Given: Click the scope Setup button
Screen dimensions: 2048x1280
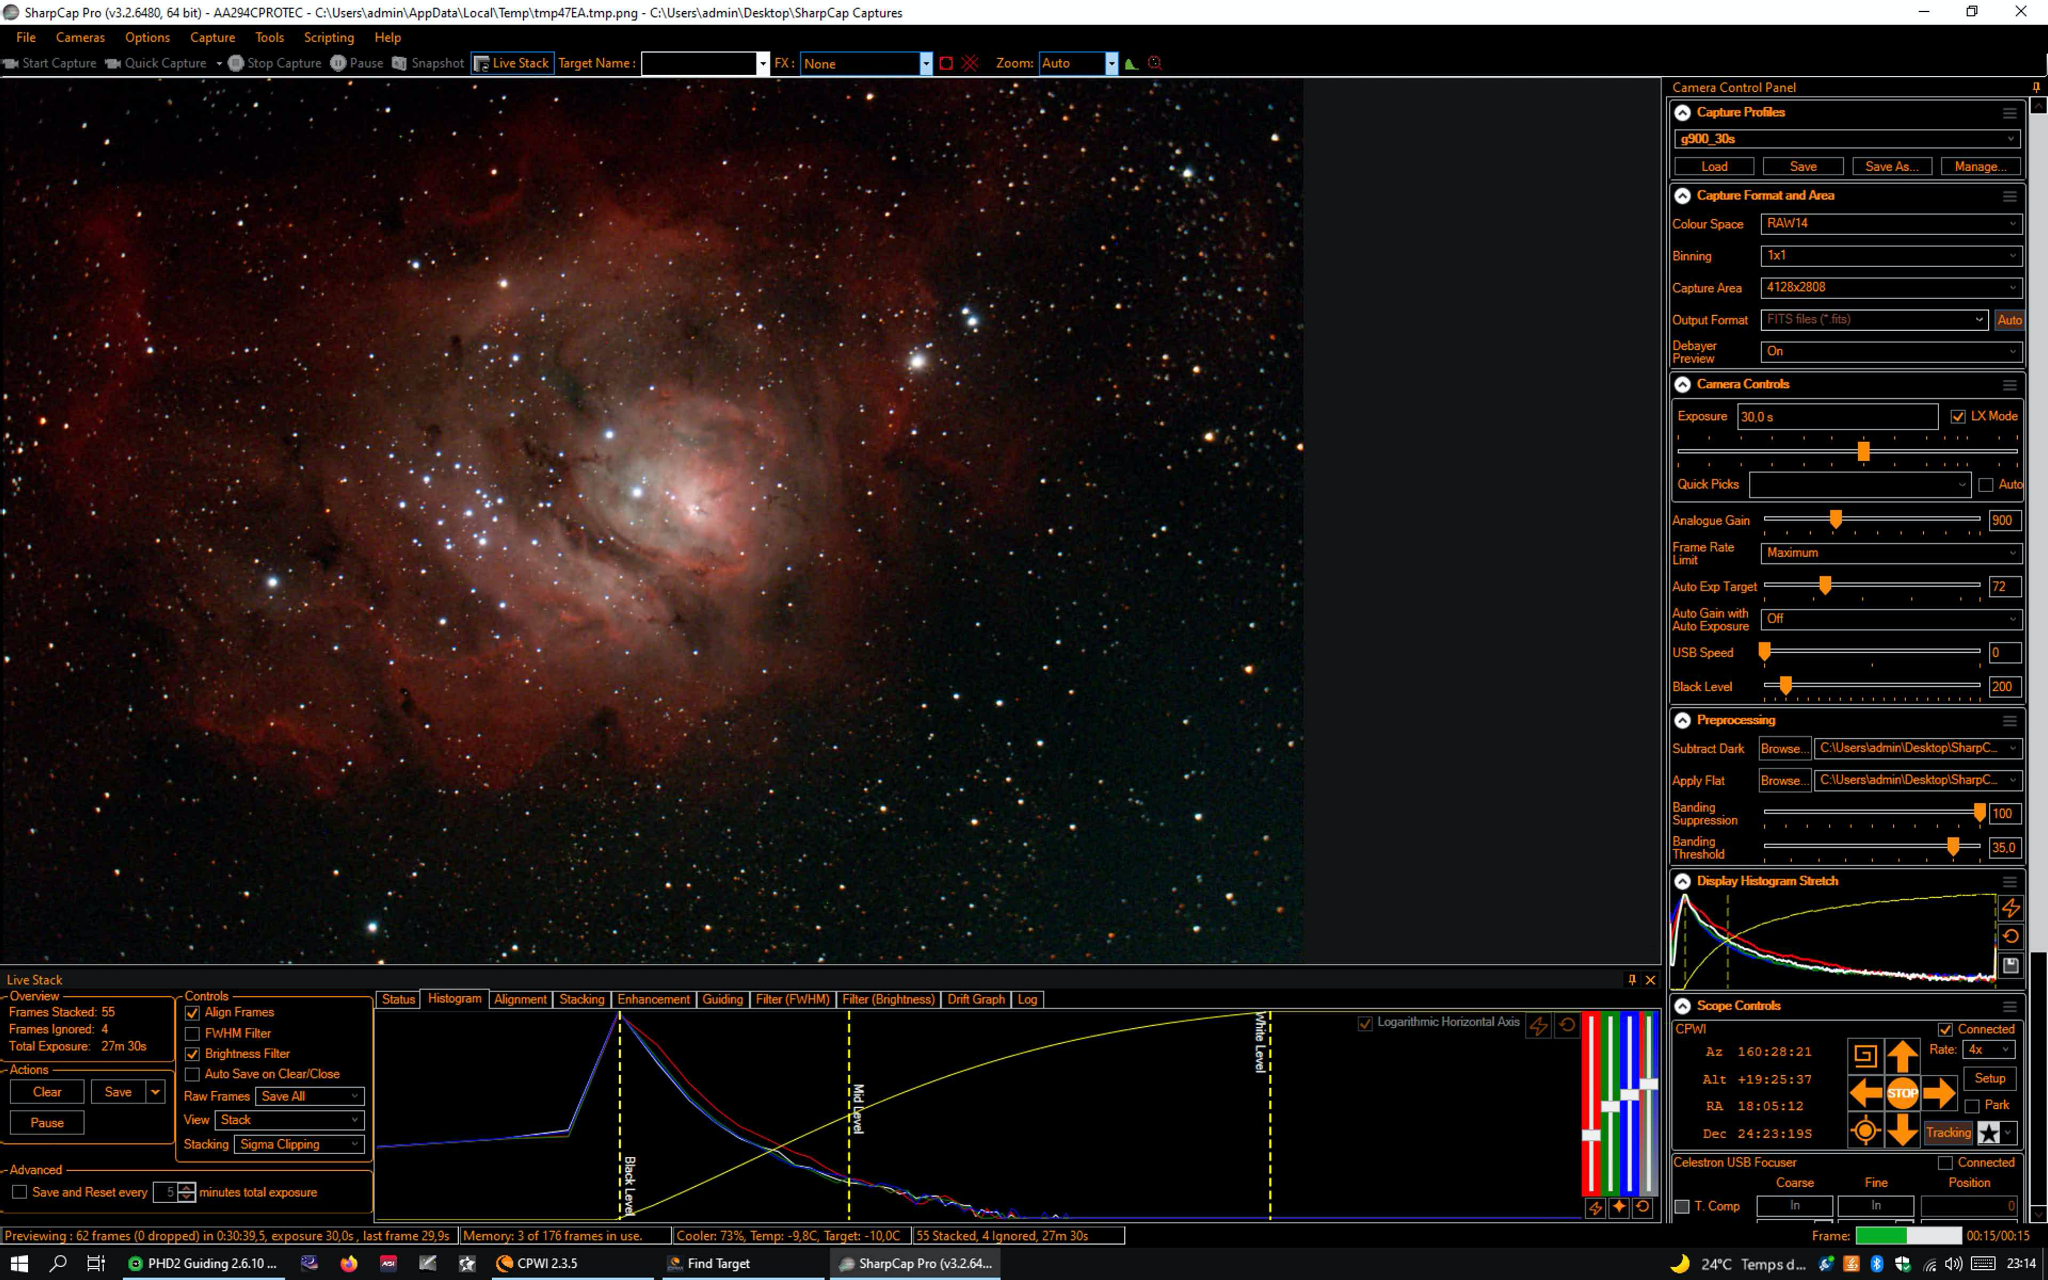Looking at the screenshot, I should tap(1989, 1079).
